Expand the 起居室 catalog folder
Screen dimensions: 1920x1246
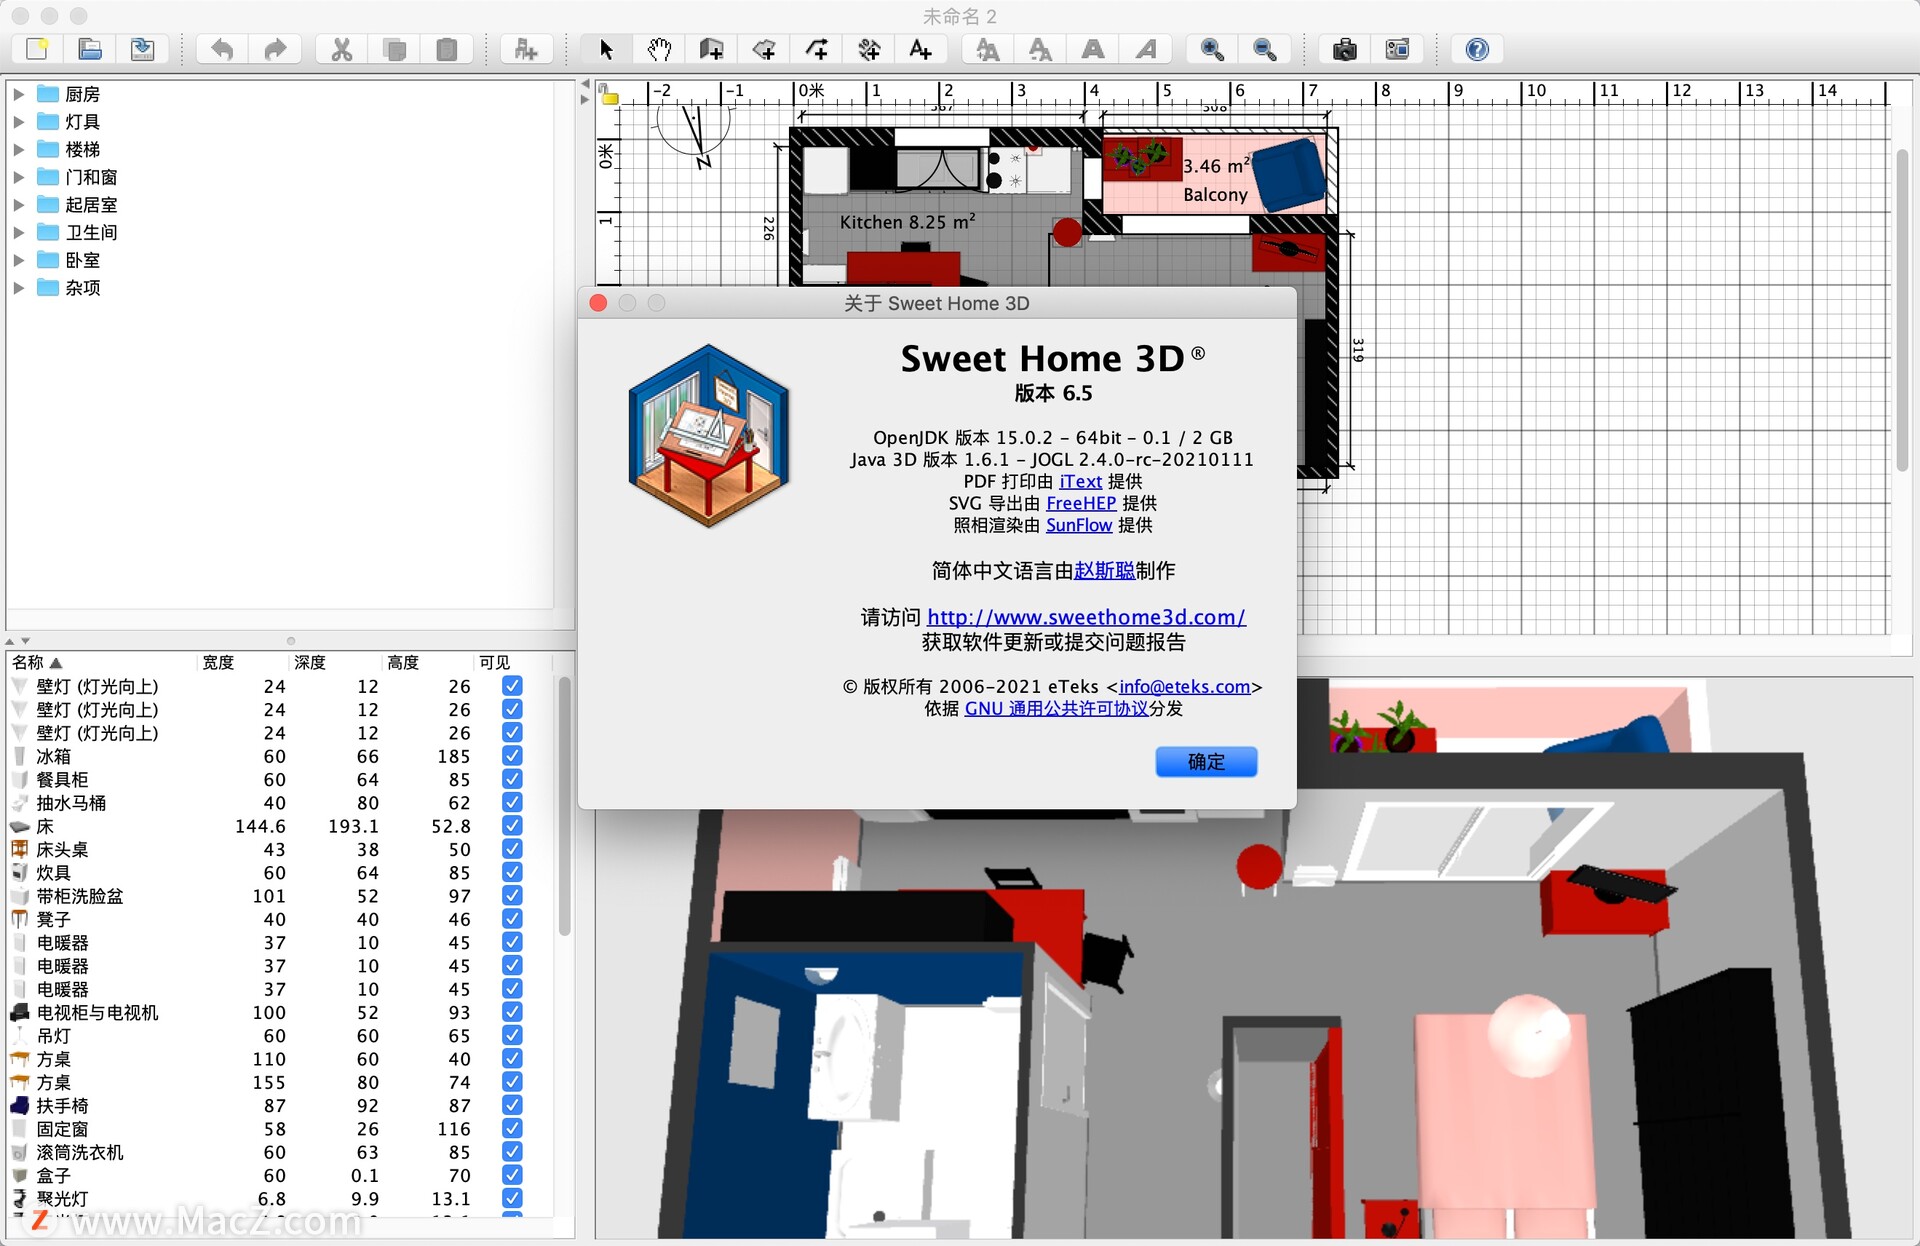click(18, 204)
